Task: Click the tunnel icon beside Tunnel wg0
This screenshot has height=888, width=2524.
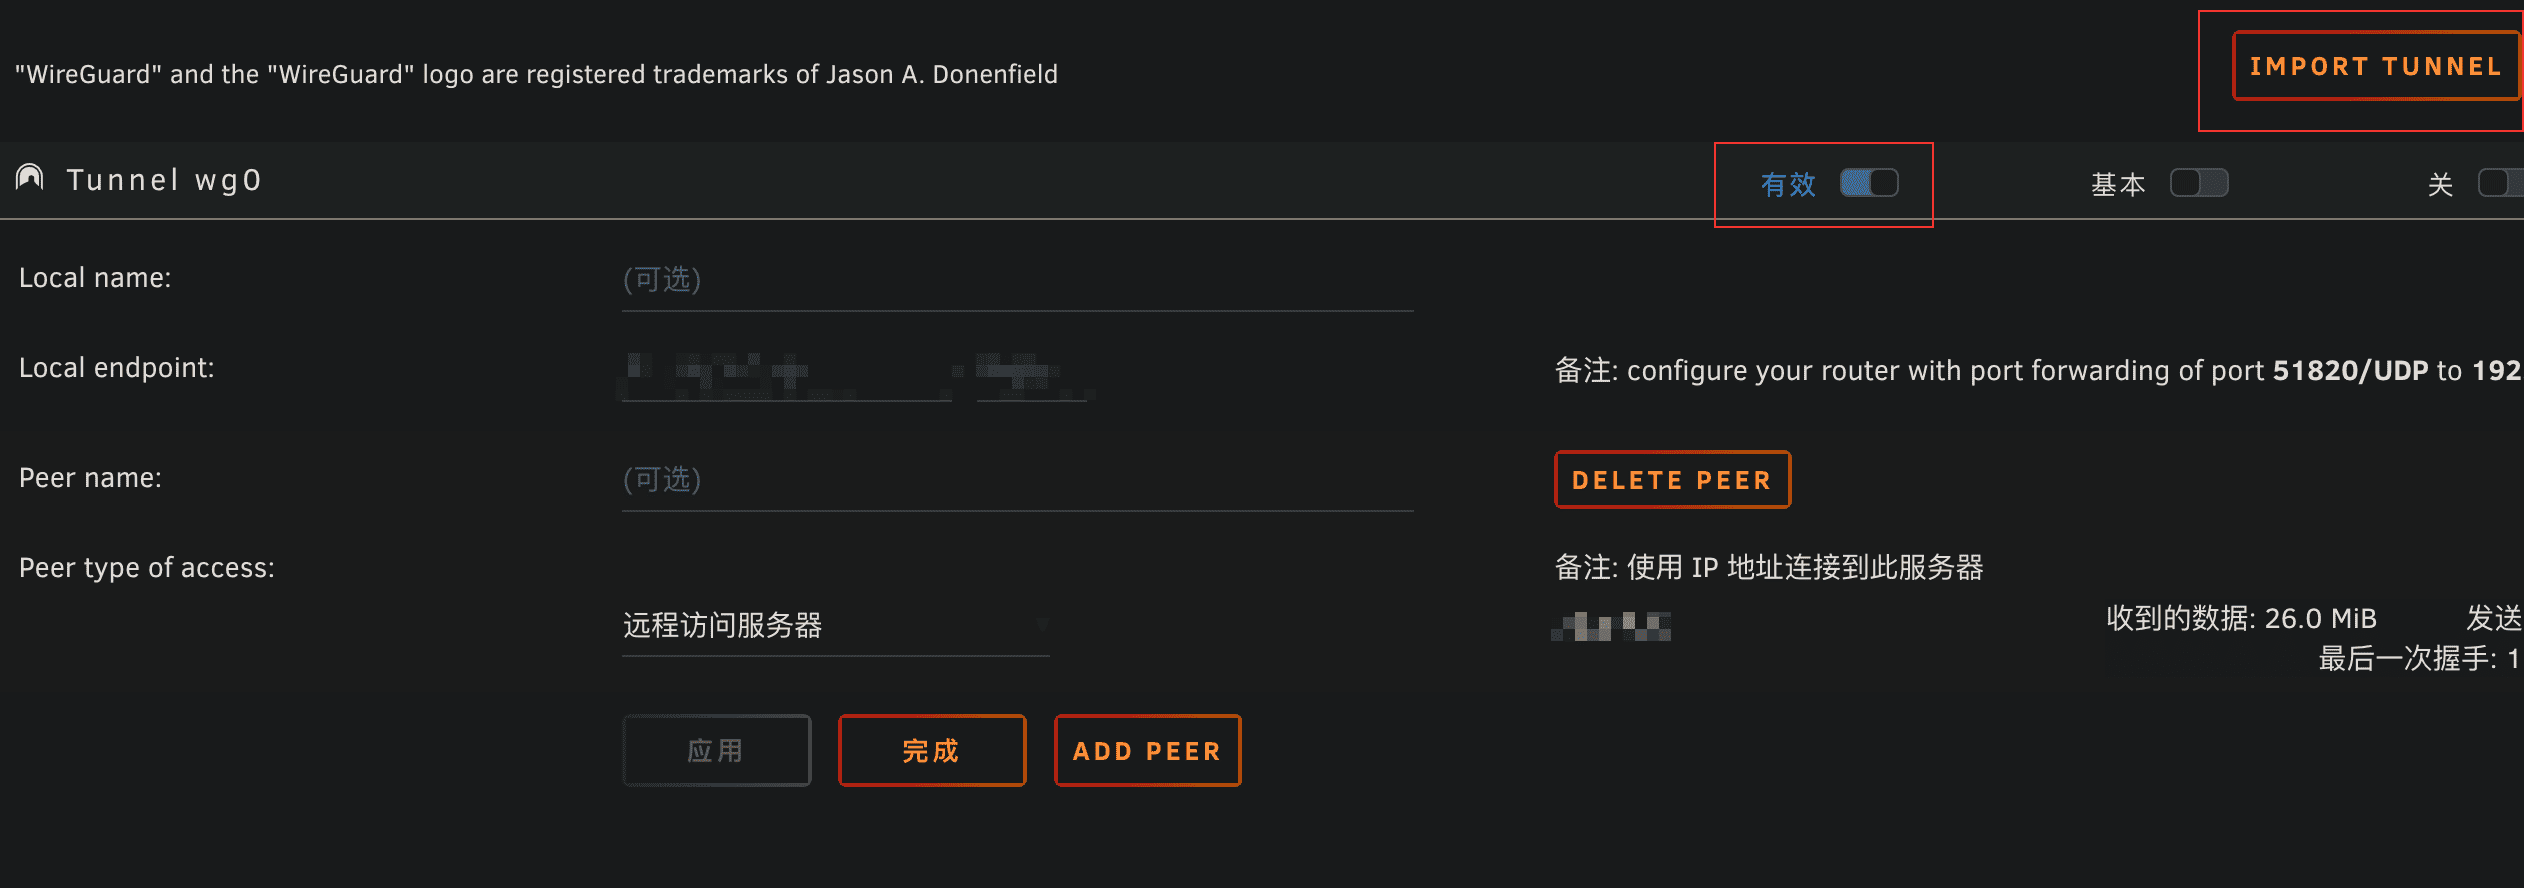Action: point(30,179)
